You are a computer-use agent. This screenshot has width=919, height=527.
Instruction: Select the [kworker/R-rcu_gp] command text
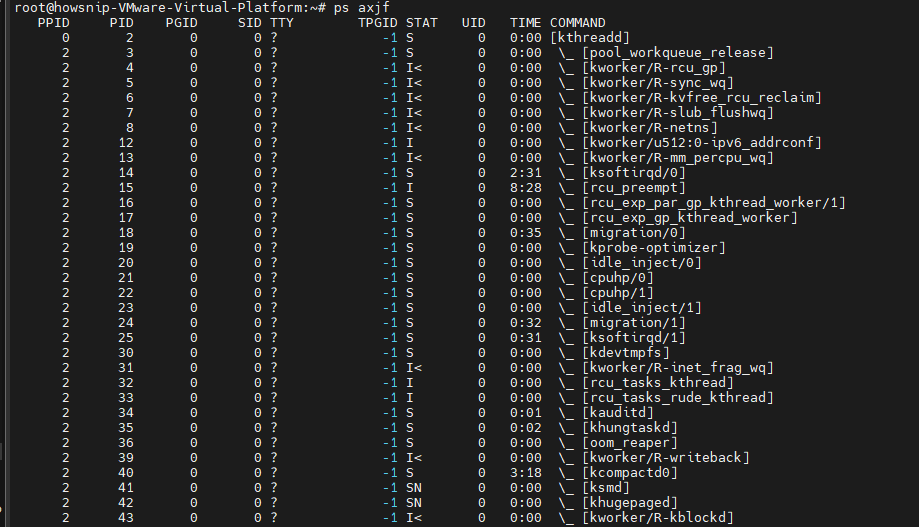654,67
